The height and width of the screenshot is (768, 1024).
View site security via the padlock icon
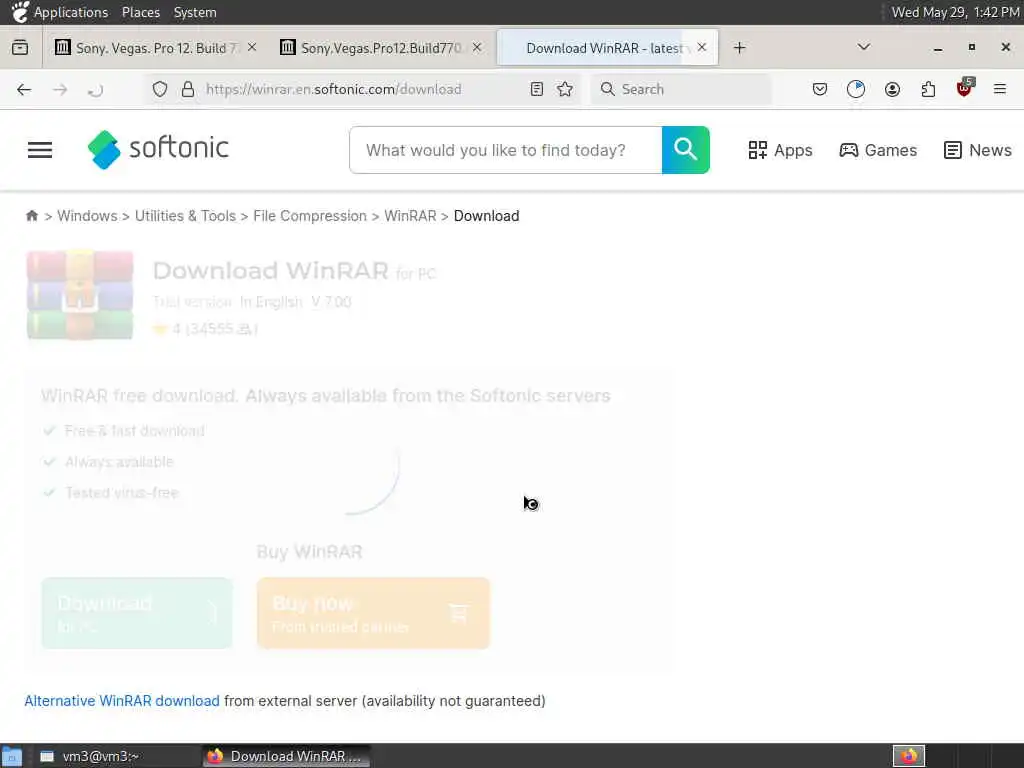pyautogui.click(x=188, y=89)
